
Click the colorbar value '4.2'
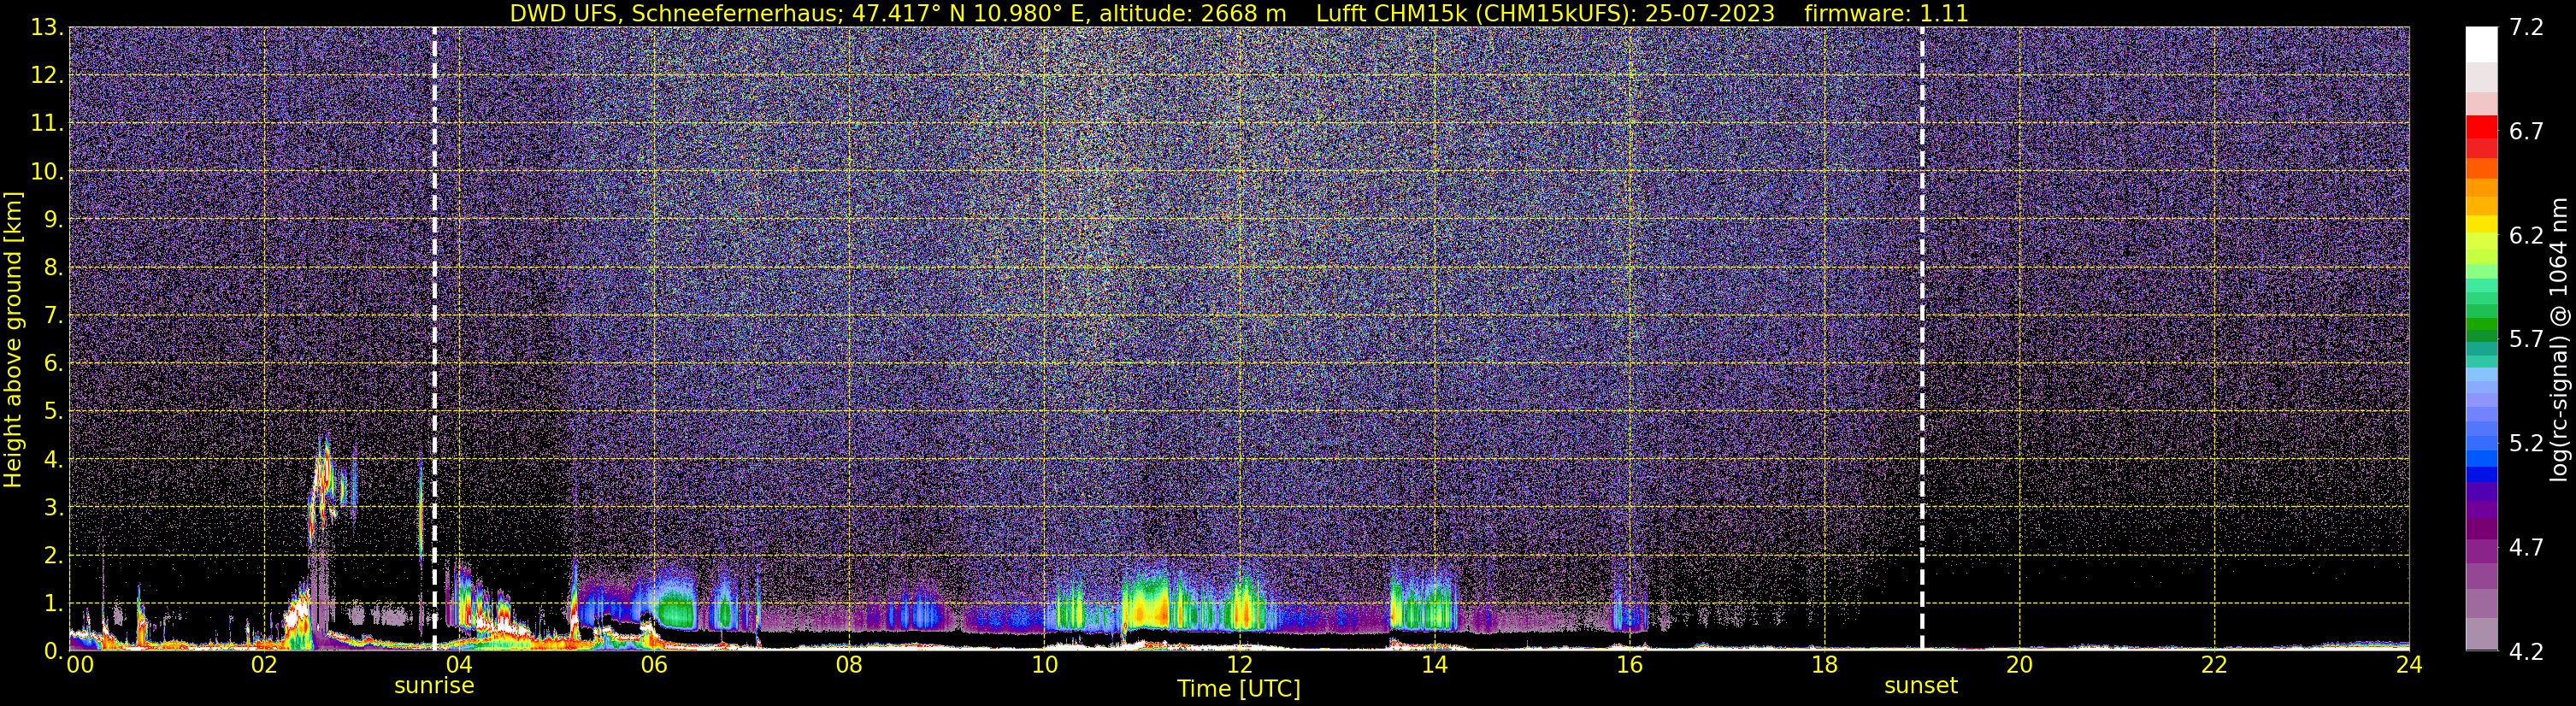pyautogui.click(x=2526, y=651)
